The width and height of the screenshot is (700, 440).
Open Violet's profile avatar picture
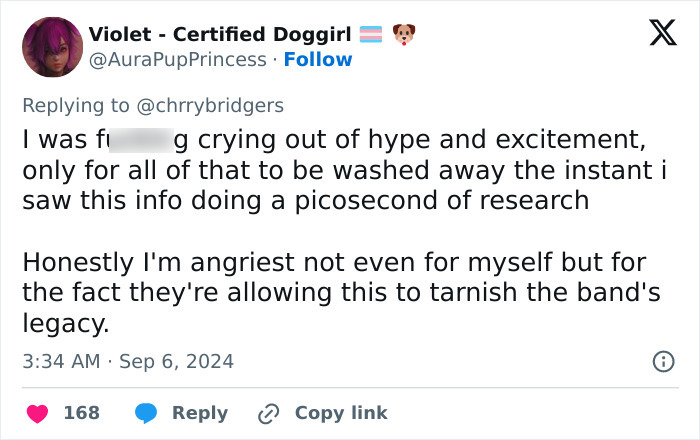click(52, 47)
